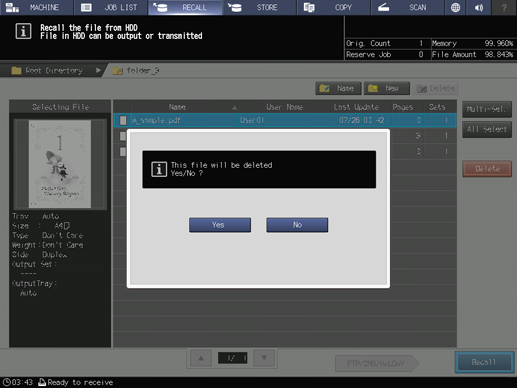Click the info icon in delete dialog

159,169
